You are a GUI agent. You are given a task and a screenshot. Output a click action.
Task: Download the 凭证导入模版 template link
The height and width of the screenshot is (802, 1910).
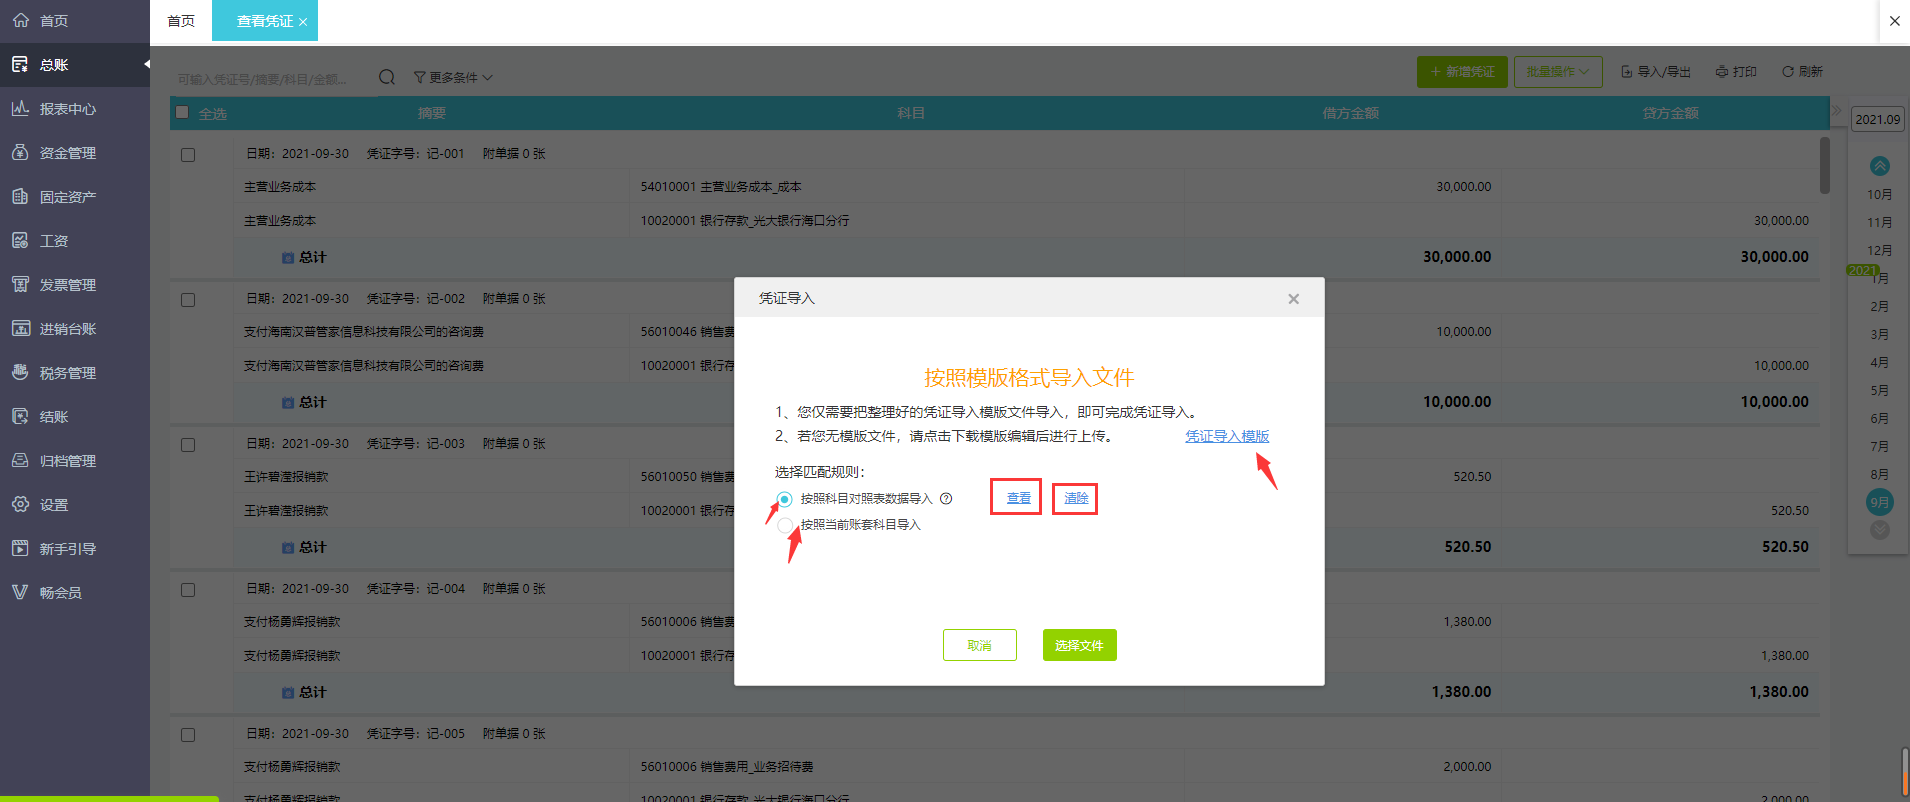(1226, 436)
